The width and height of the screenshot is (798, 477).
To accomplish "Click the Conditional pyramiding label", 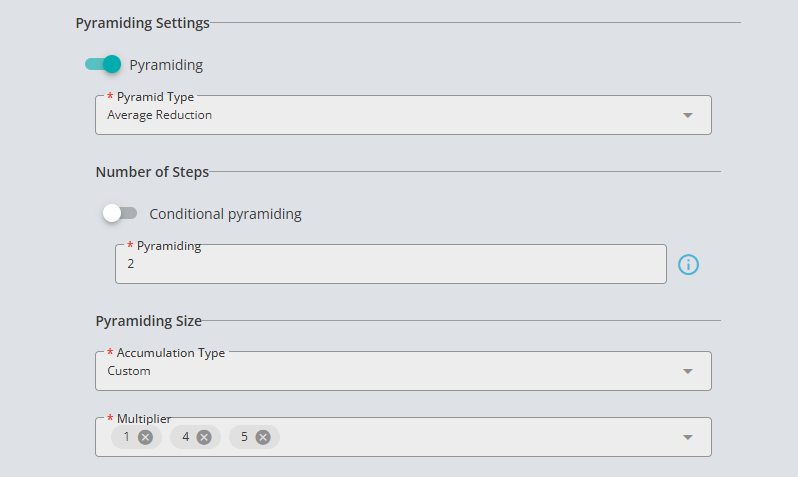I will [225, 214].
